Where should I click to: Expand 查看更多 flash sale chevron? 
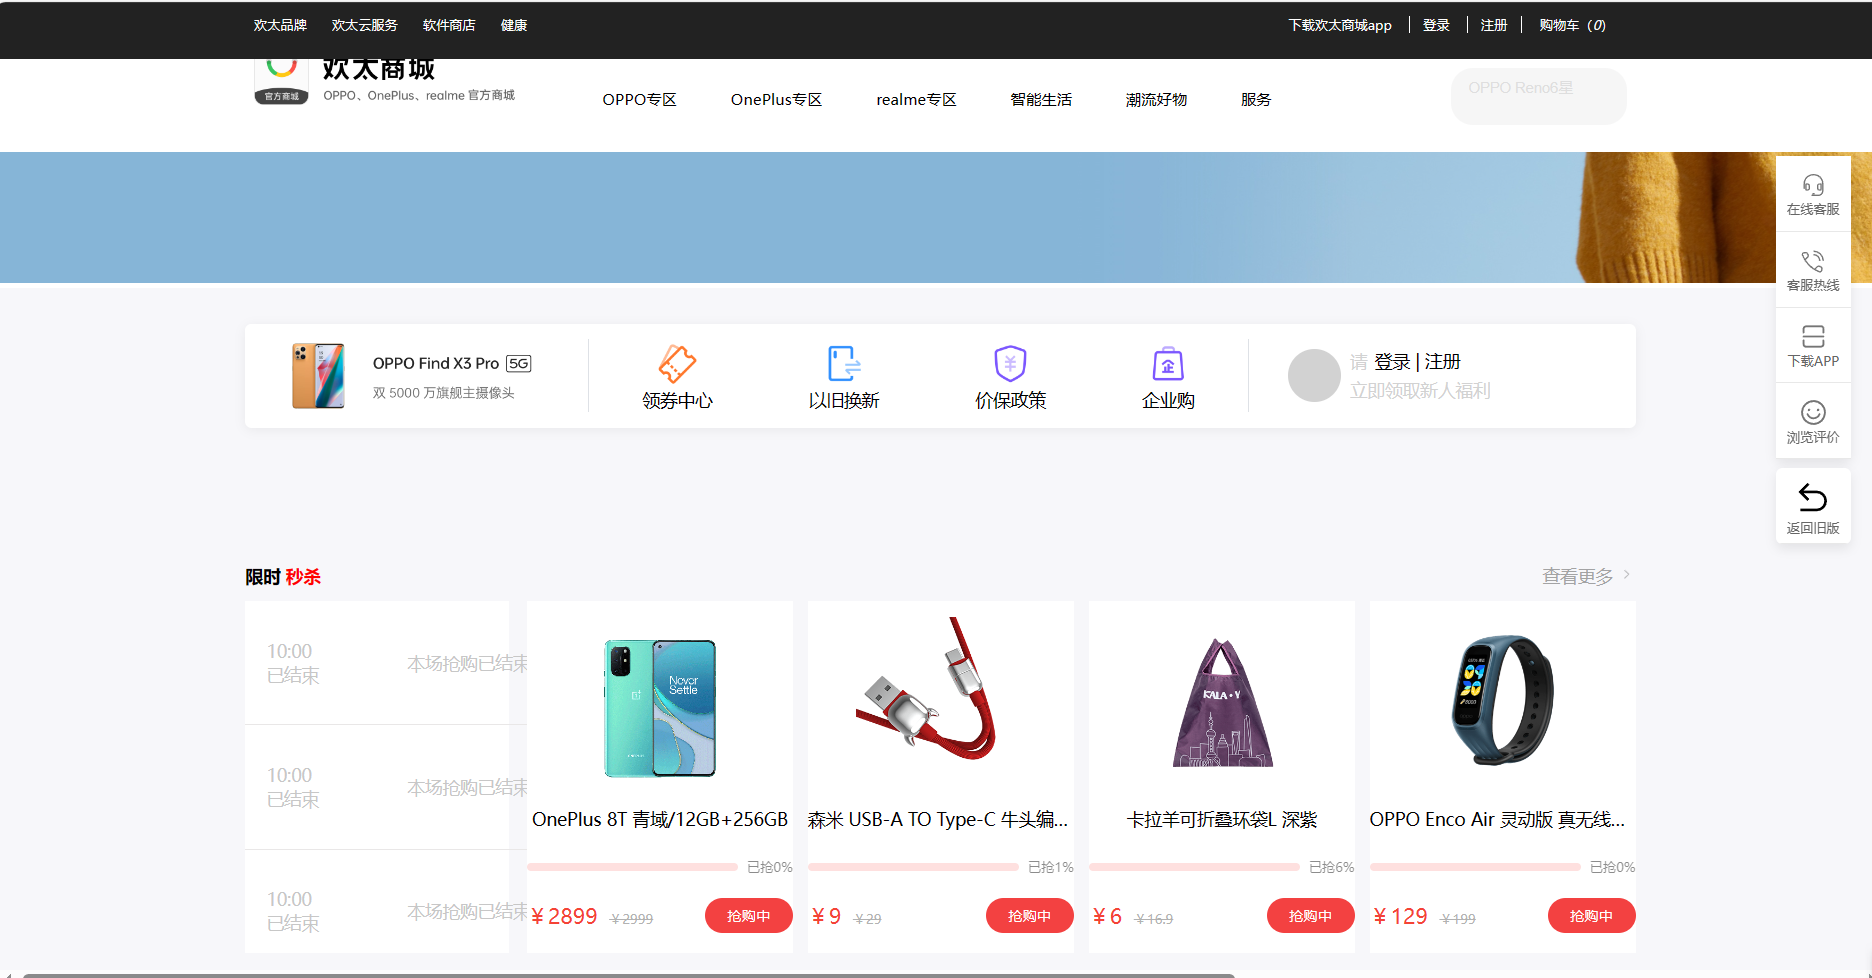click(1627, 575)
